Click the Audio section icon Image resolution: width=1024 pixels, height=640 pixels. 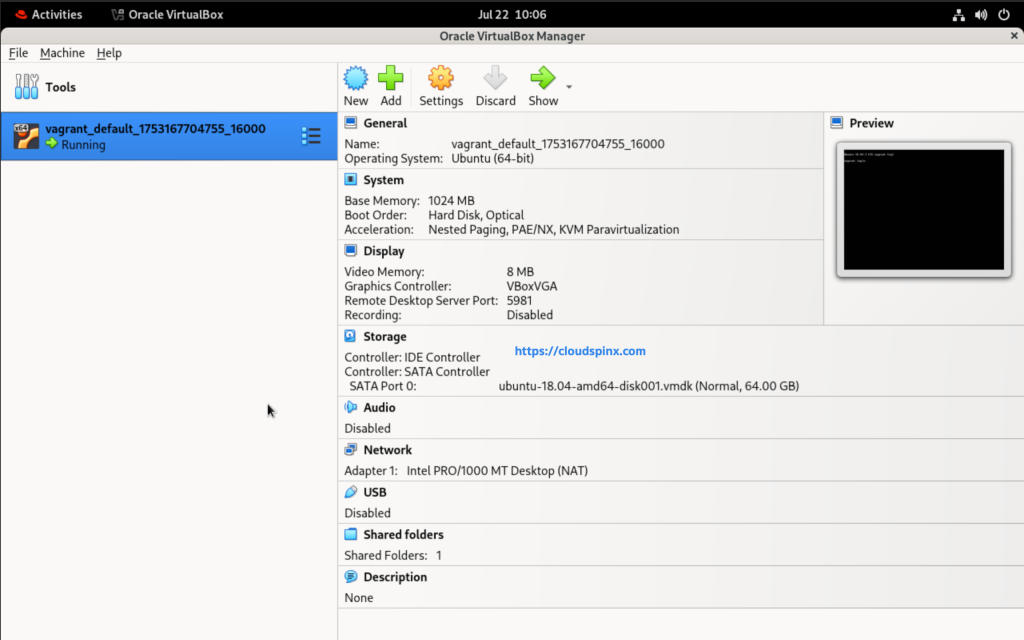click(351, 407)
